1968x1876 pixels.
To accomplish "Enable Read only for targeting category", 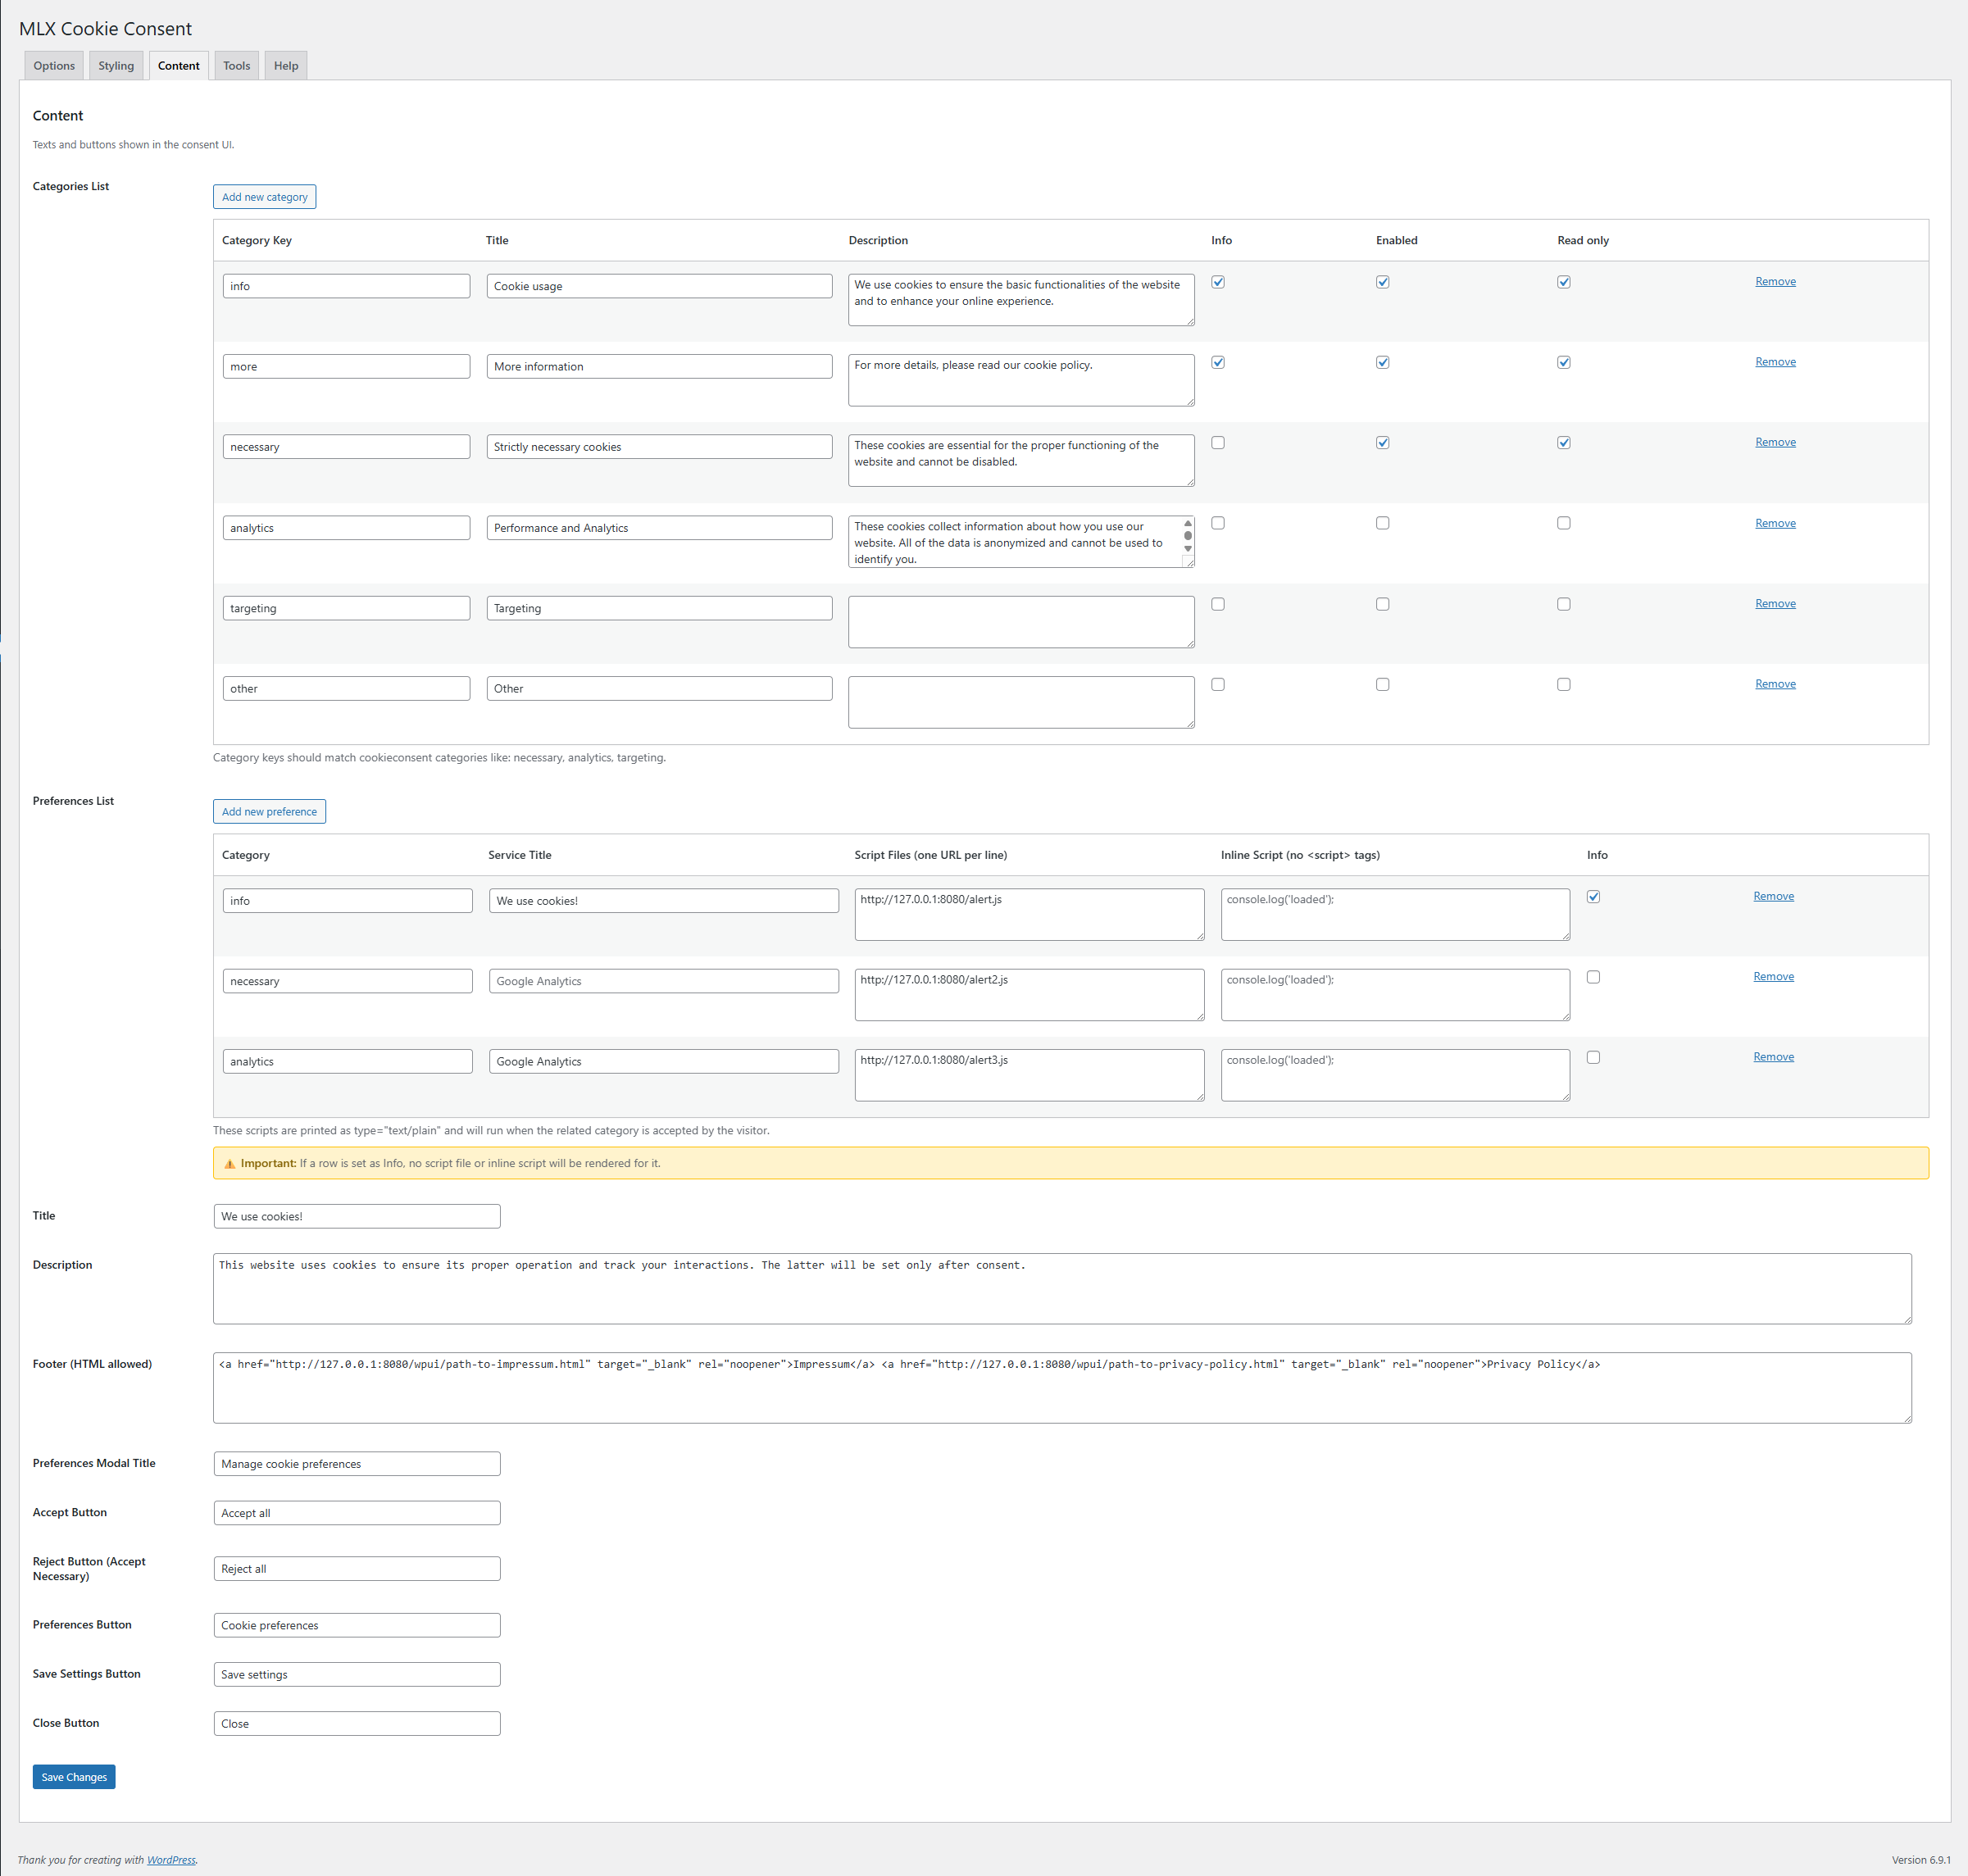I will click(x=1563, y=604).
